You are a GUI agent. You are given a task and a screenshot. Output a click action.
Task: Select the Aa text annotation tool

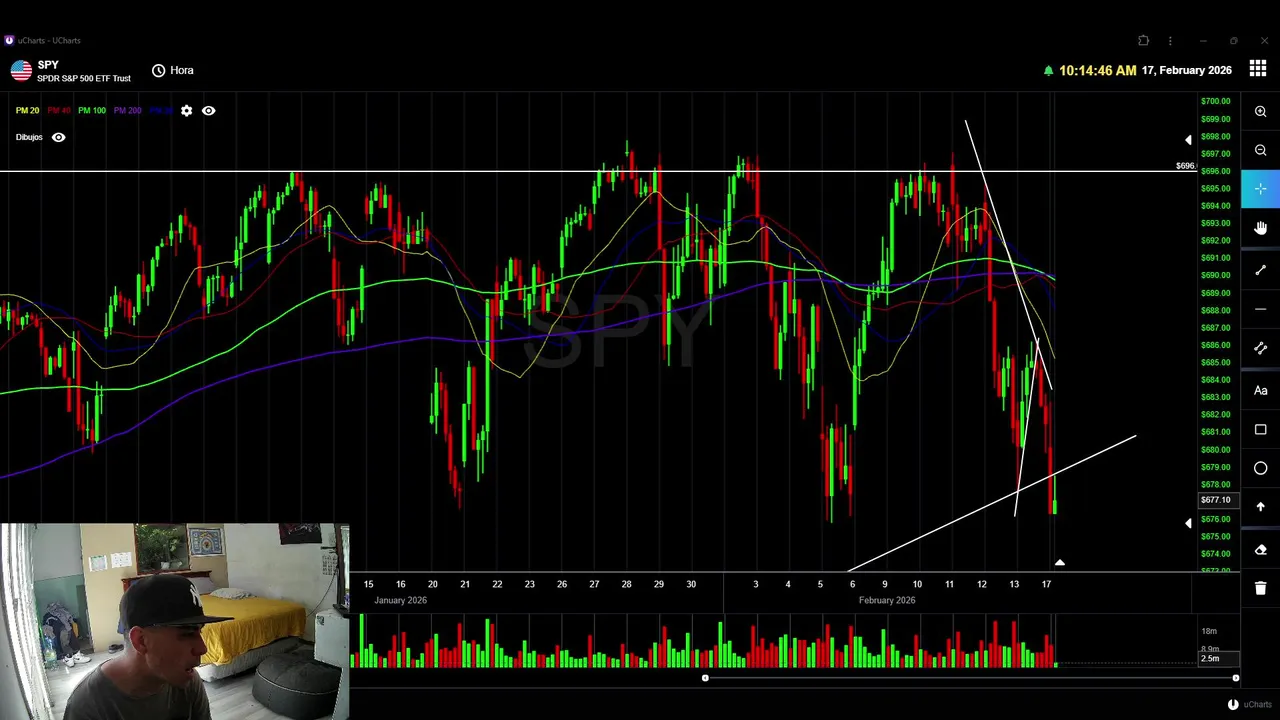[x=1260, y=391]
